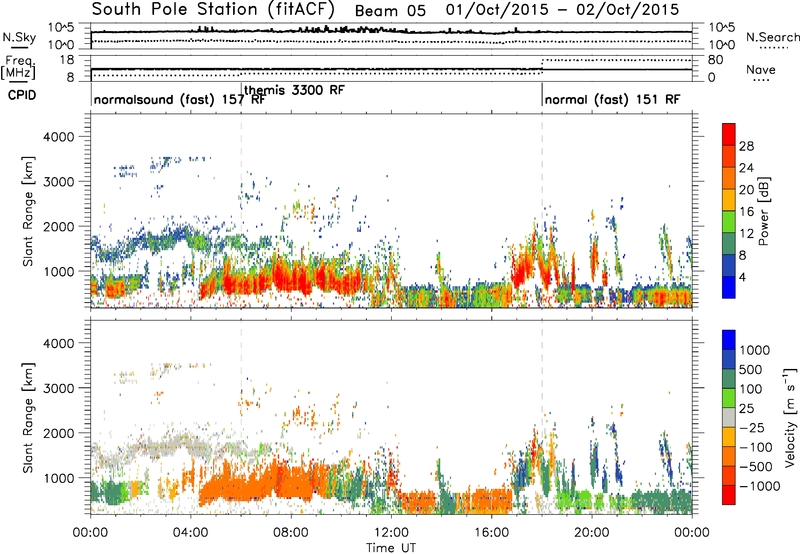
Task: Click the "3000" range tick in the velocity panel
Action: coord(58,388)
